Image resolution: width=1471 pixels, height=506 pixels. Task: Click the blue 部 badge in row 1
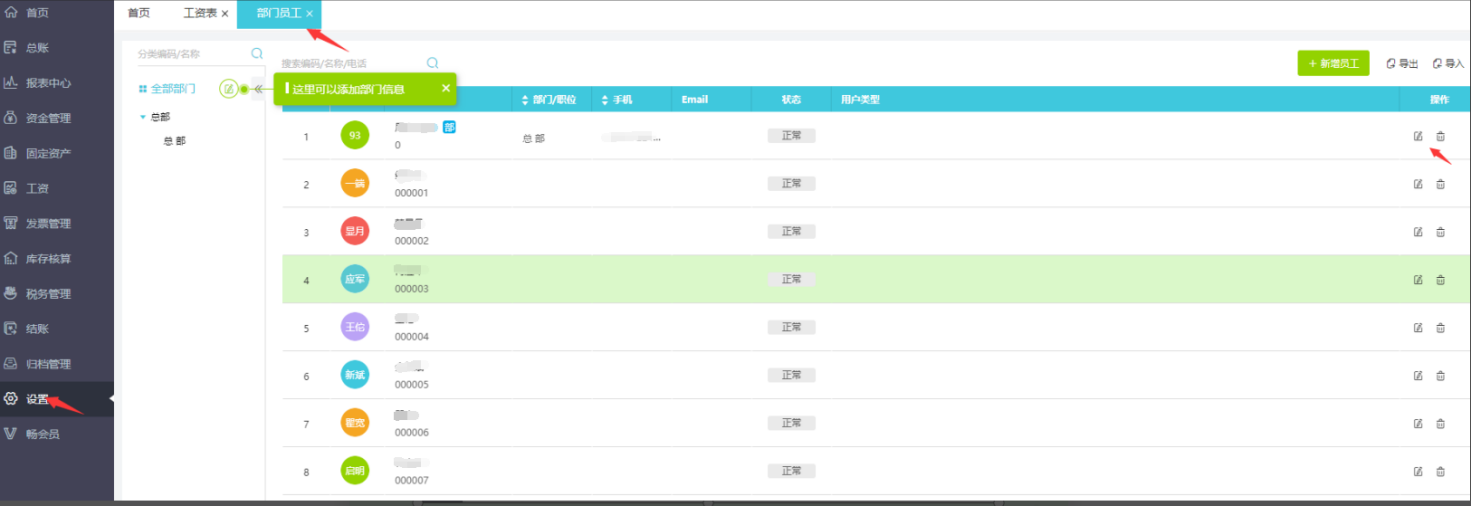[449, 127]
